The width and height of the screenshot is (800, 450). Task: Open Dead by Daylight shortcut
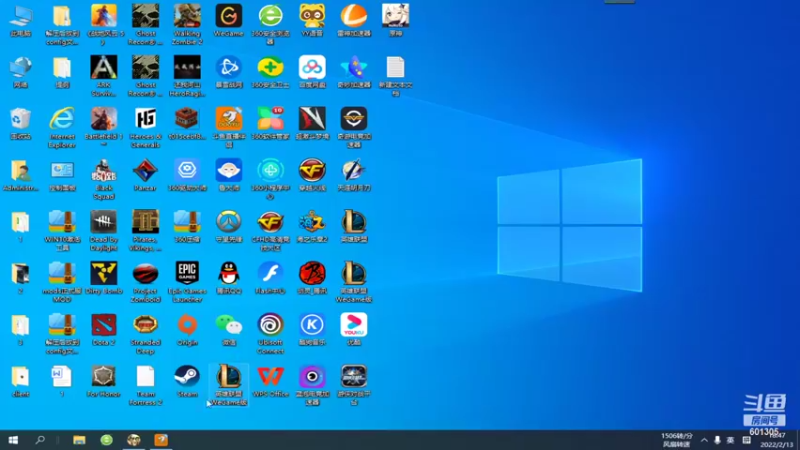click(x=104, y=231)
